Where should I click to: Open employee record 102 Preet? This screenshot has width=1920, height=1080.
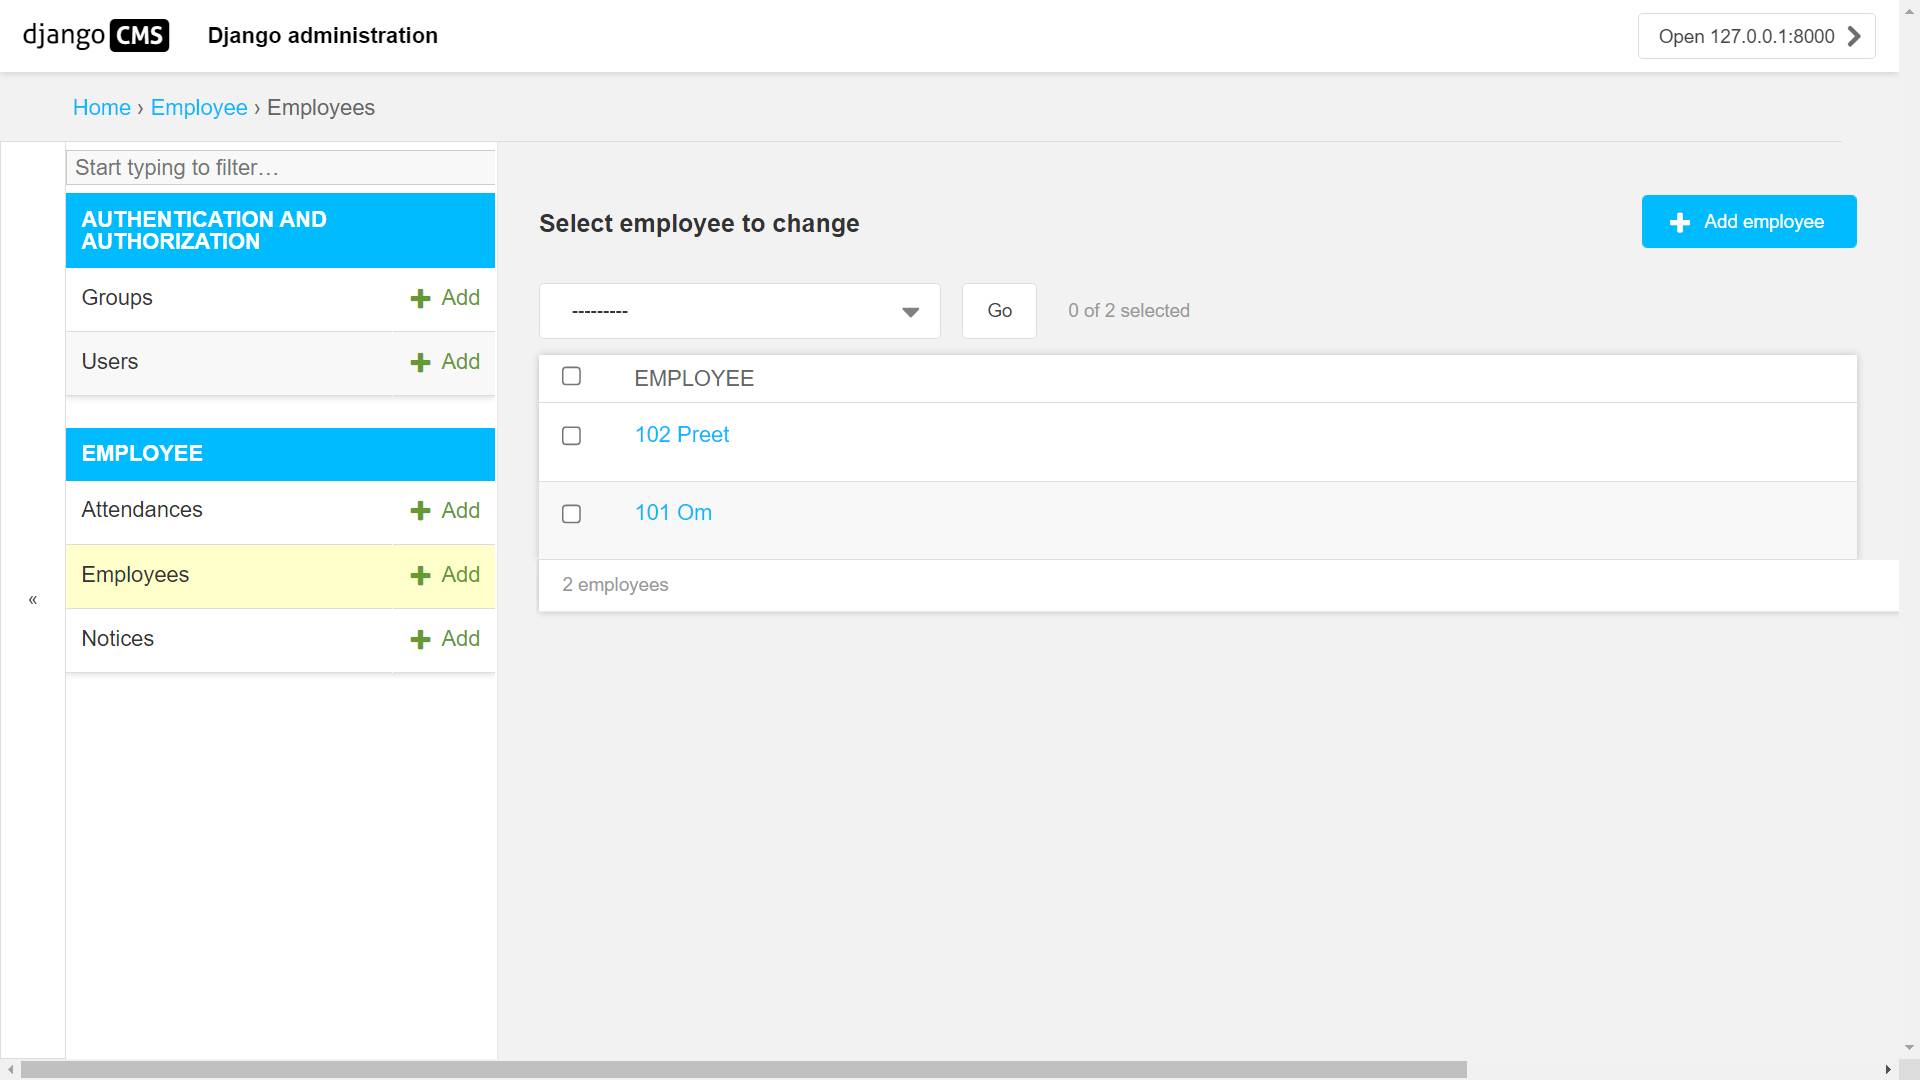pos(681,434)
